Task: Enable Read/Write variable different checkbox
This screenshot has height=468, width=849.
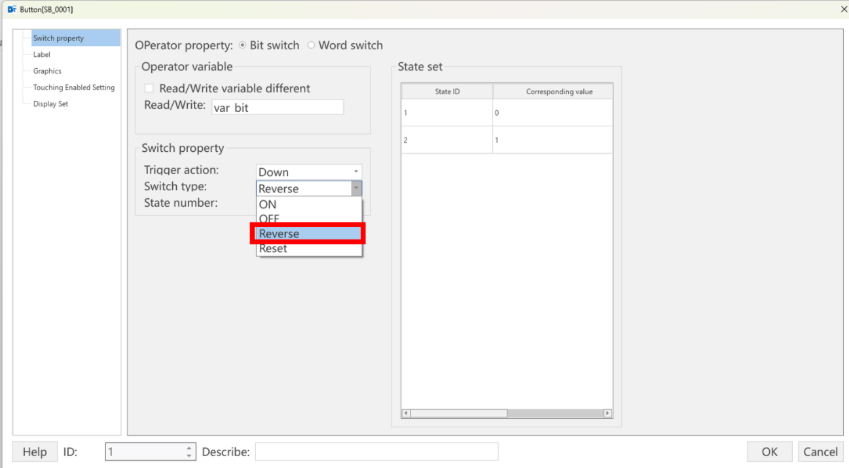Action: pyautogui.click(x=149, y=88)
